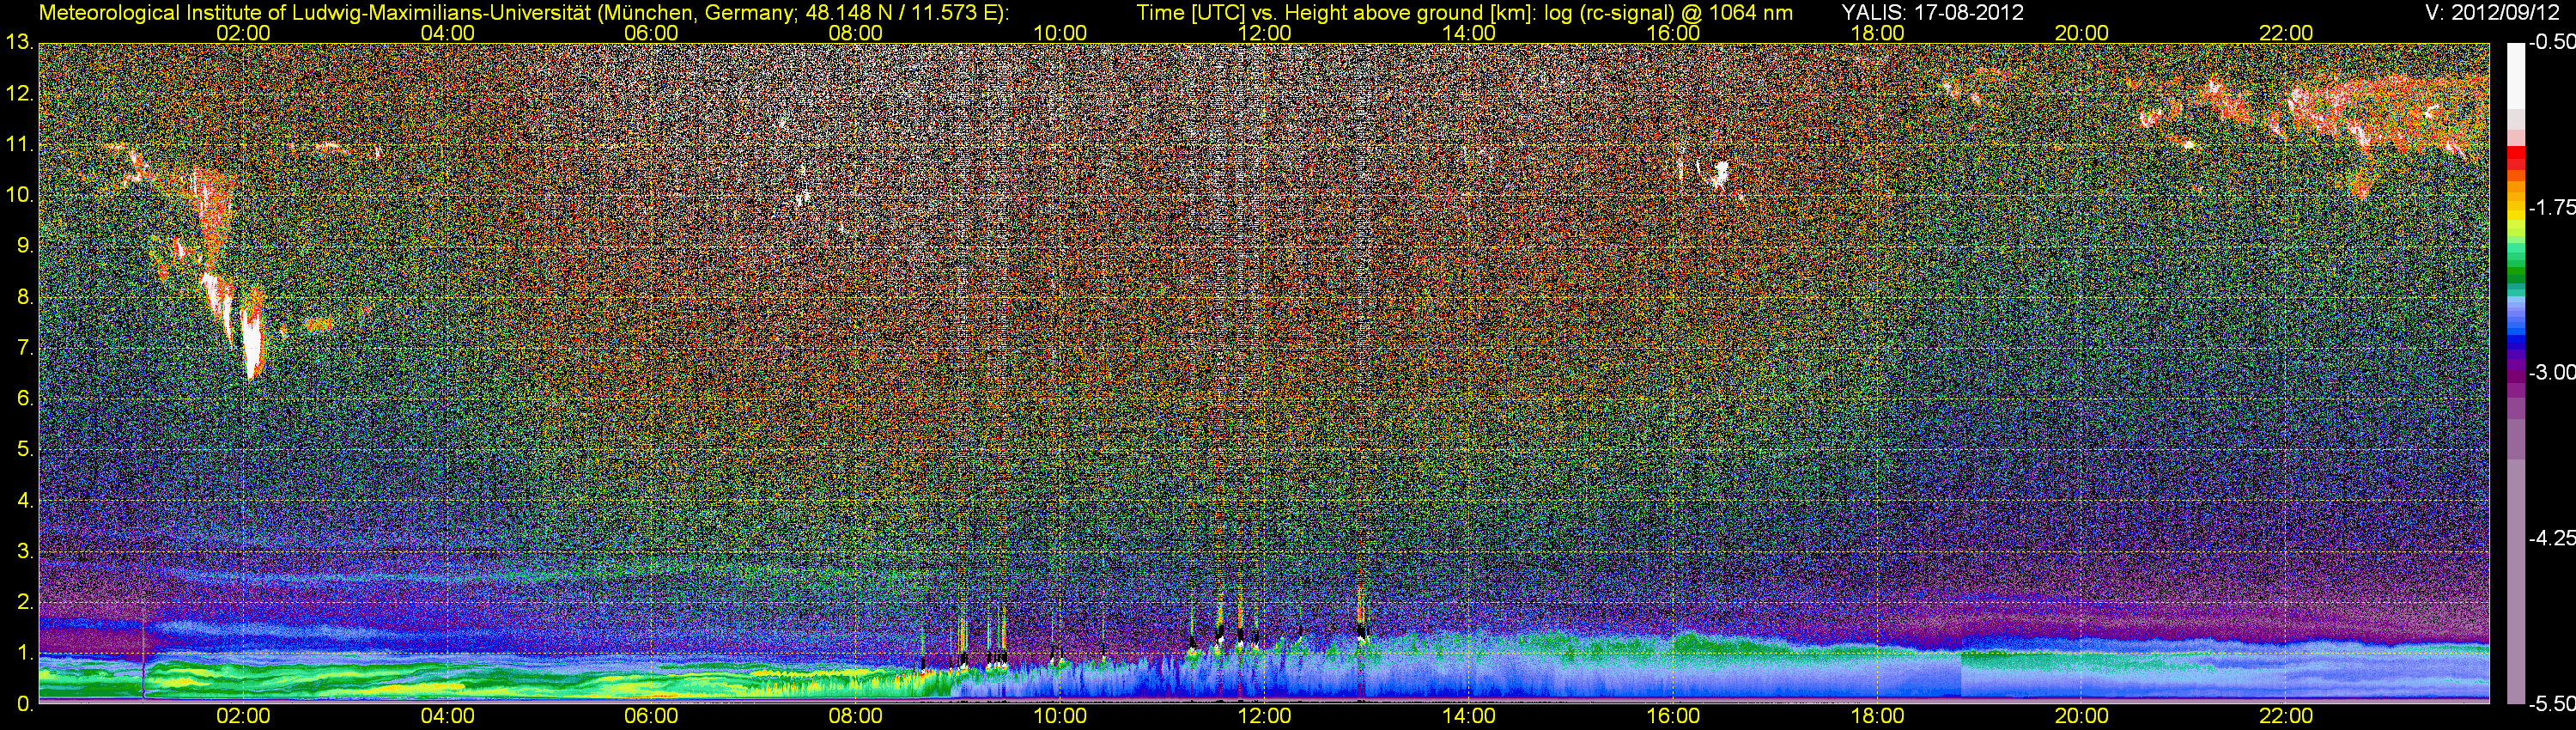
Task: Click the 06:00 label on the bottom time axis
Action: [651, 716]
